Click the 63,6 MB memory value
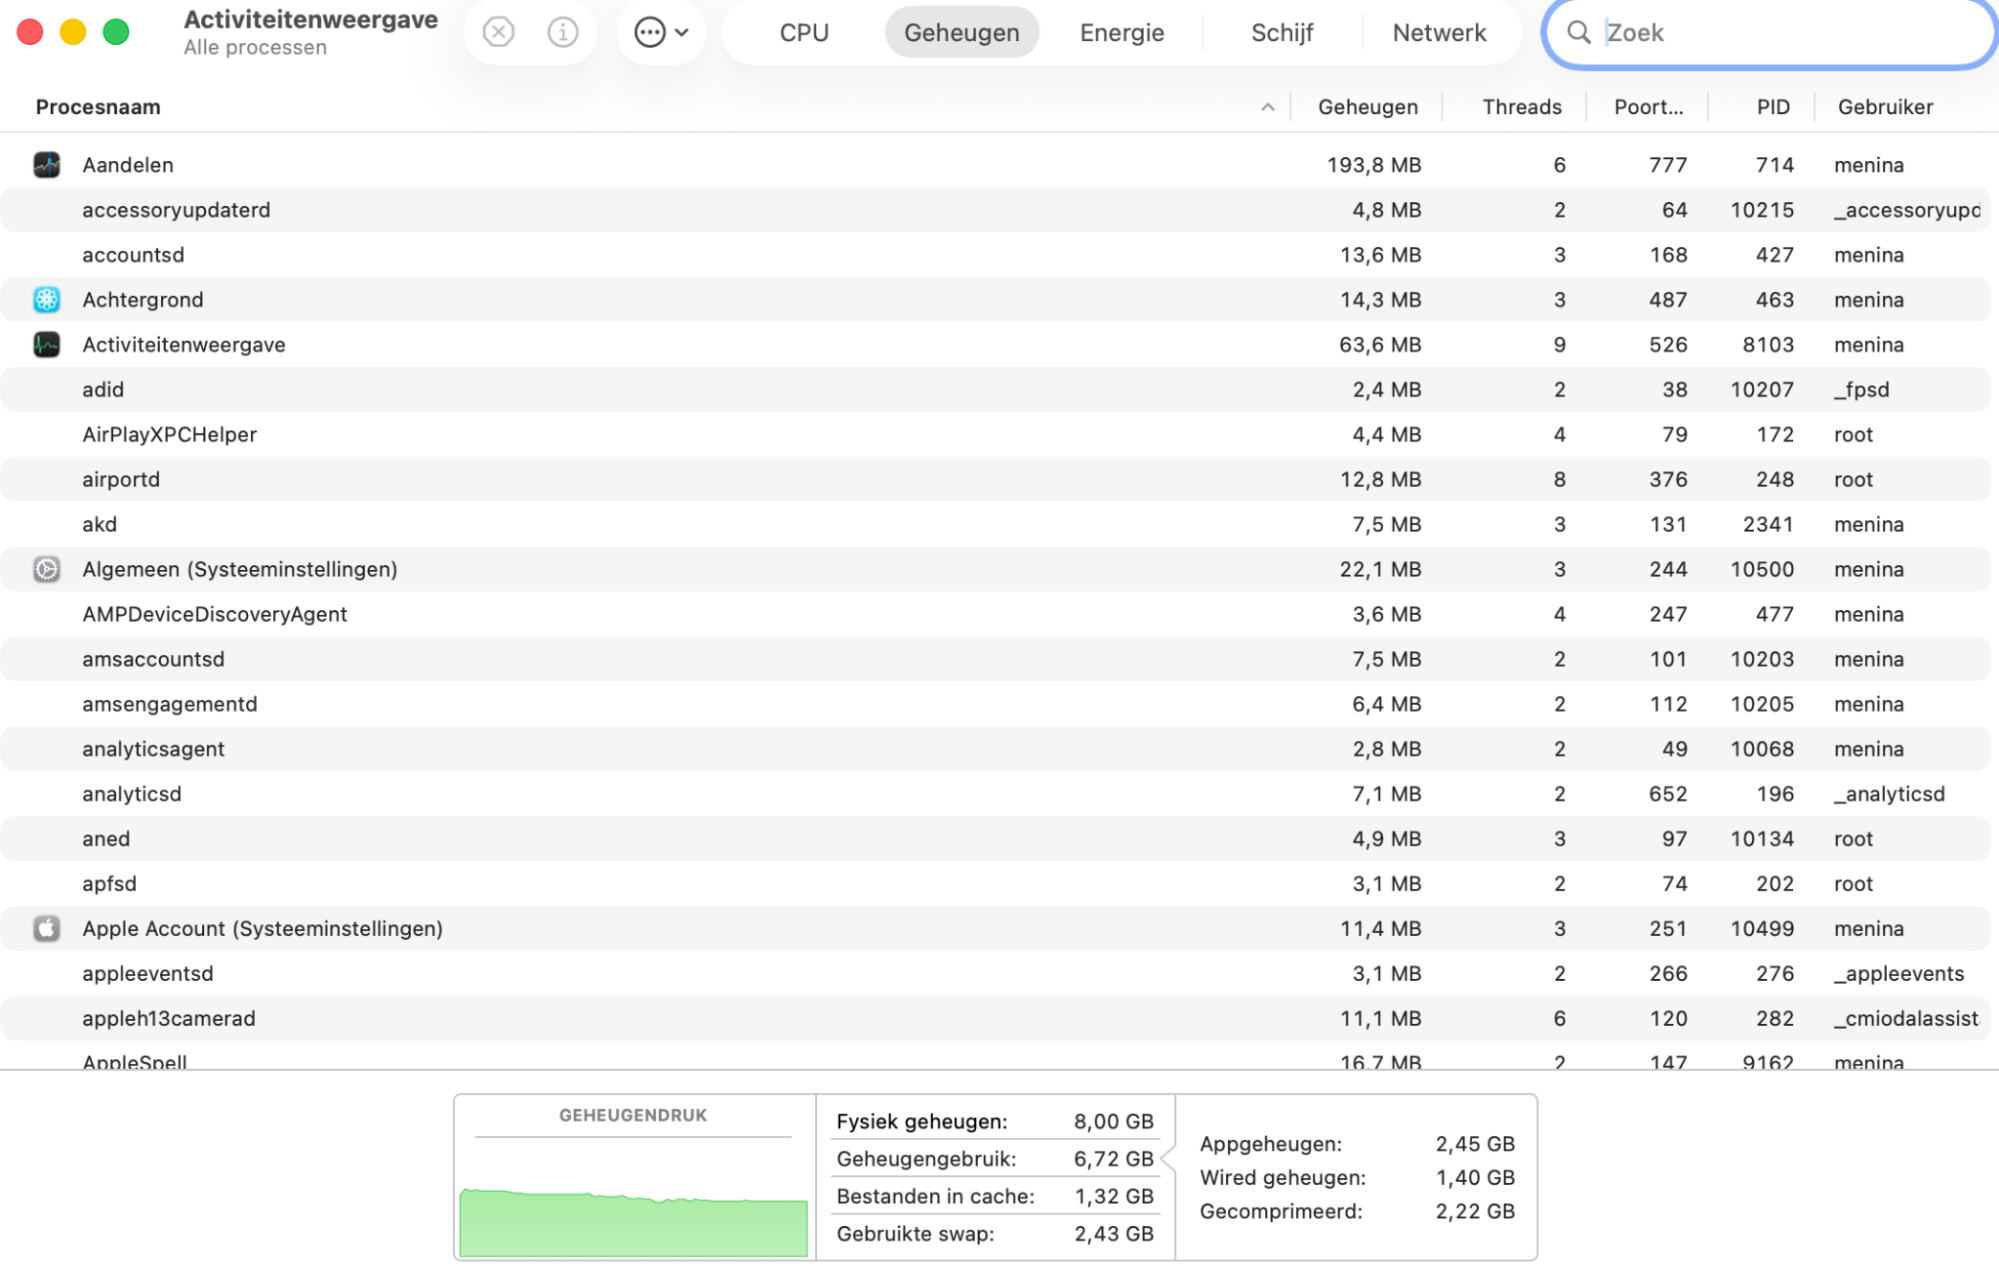The width and height of the screenshot is (1999, 1264). 1380,345
